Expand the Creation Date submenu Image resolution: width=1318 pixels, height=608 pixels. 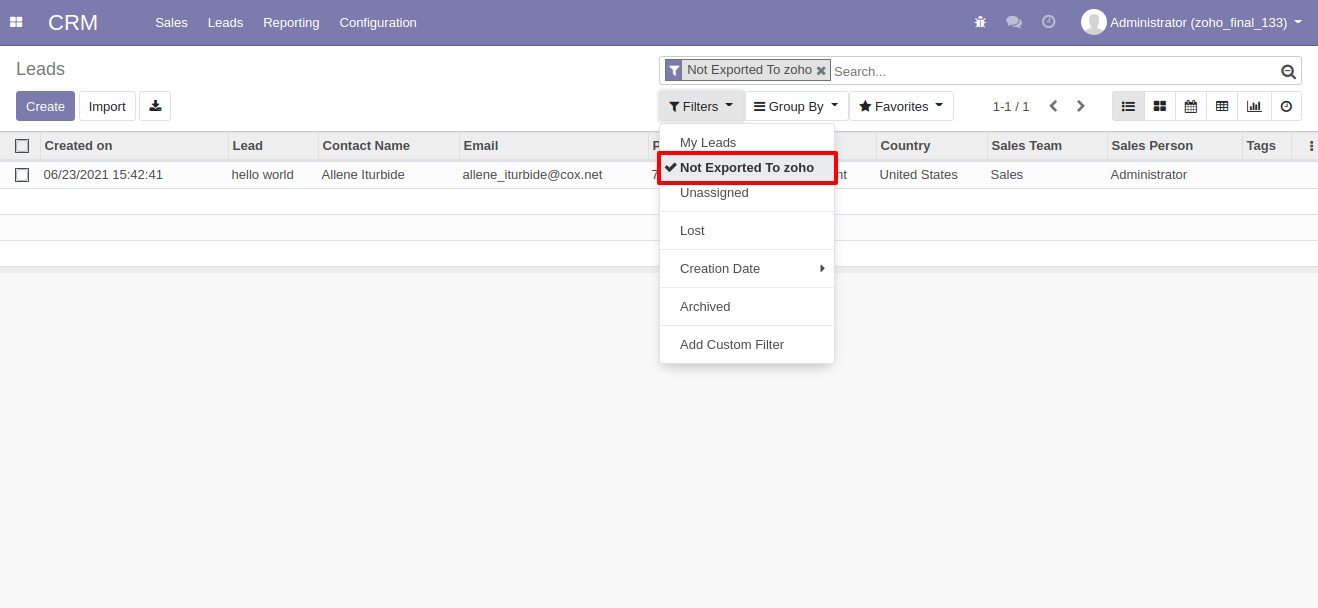pyautogui.click(x=747, y=269)
